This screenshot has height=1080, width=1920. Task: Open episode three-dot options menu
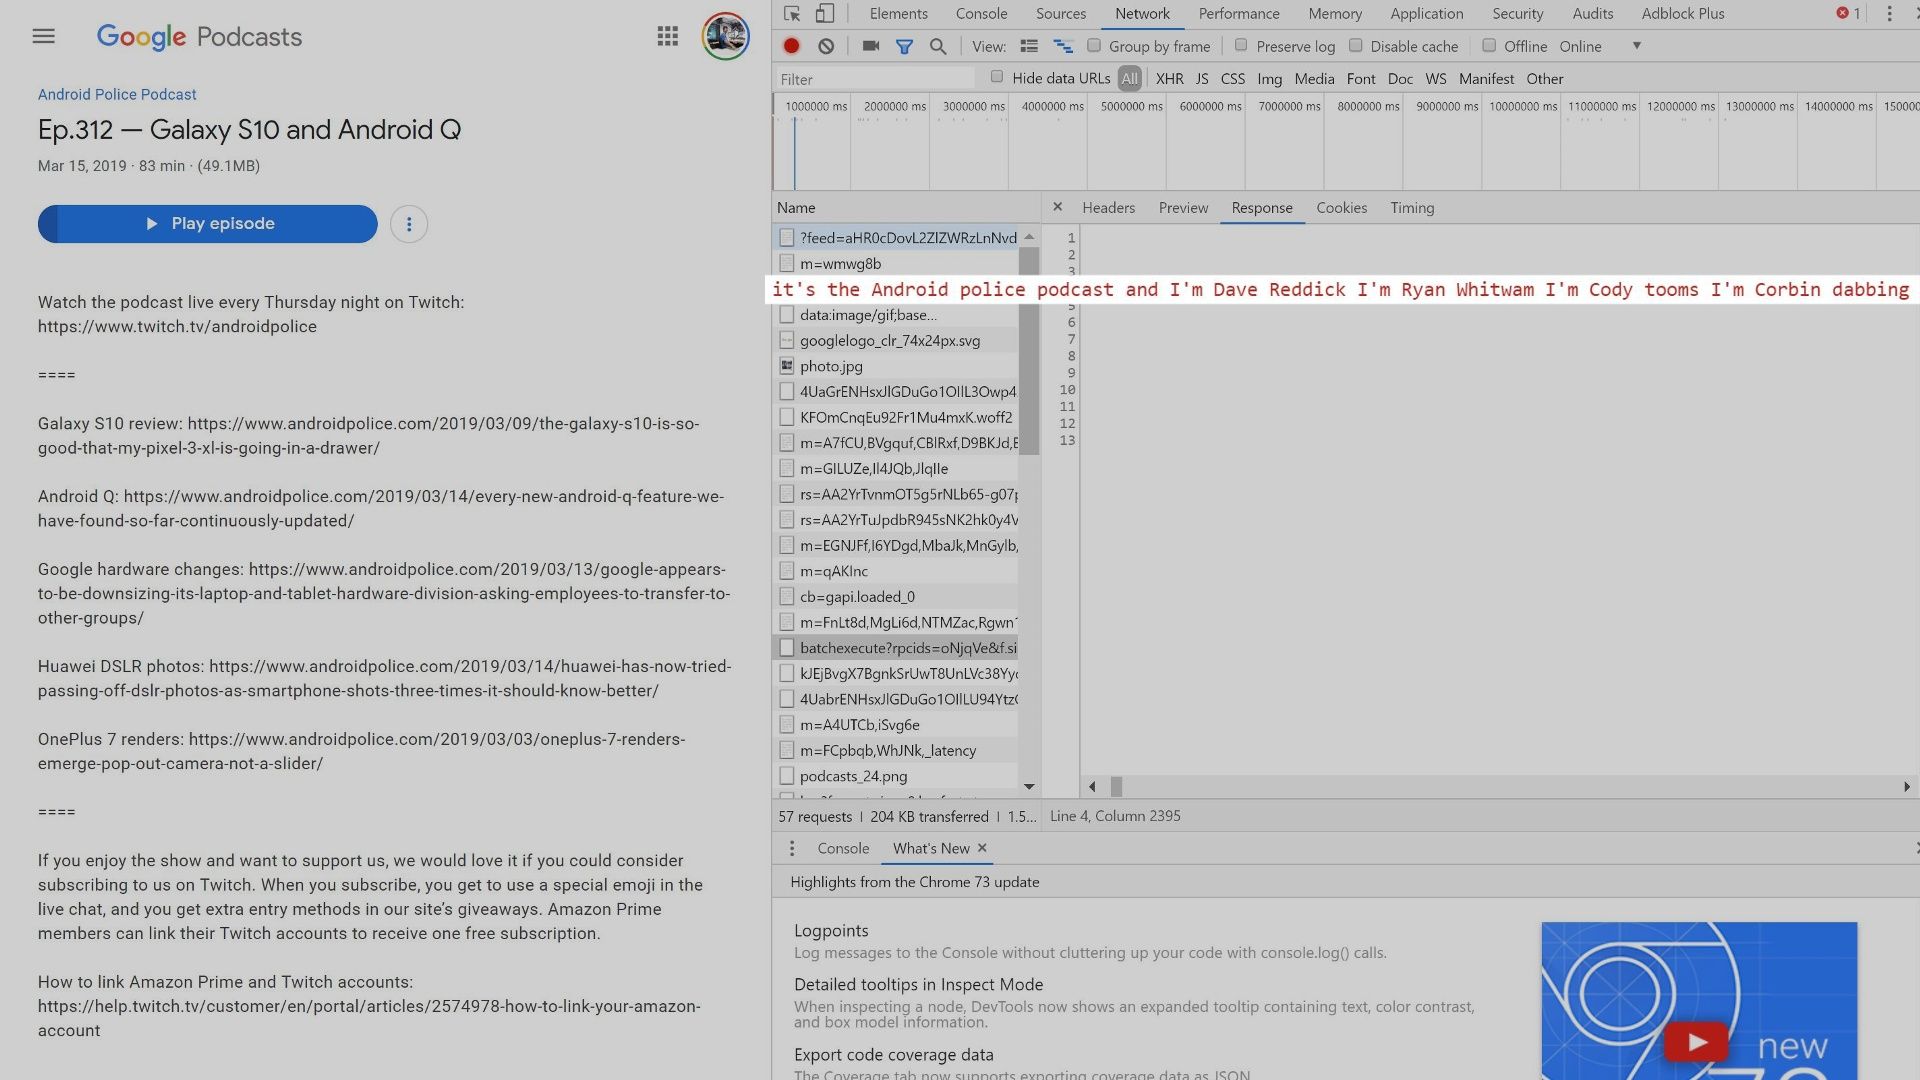click(409, 224)
